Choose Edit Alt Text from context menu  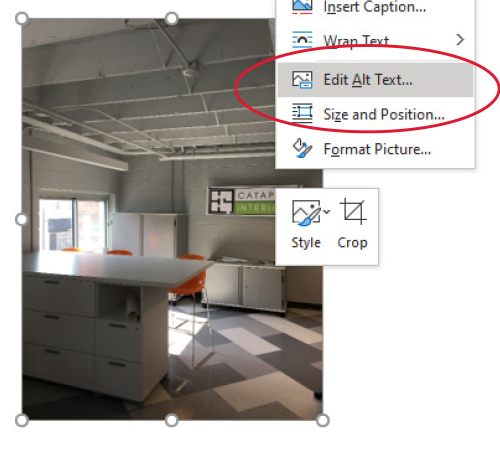coord(376,80)
